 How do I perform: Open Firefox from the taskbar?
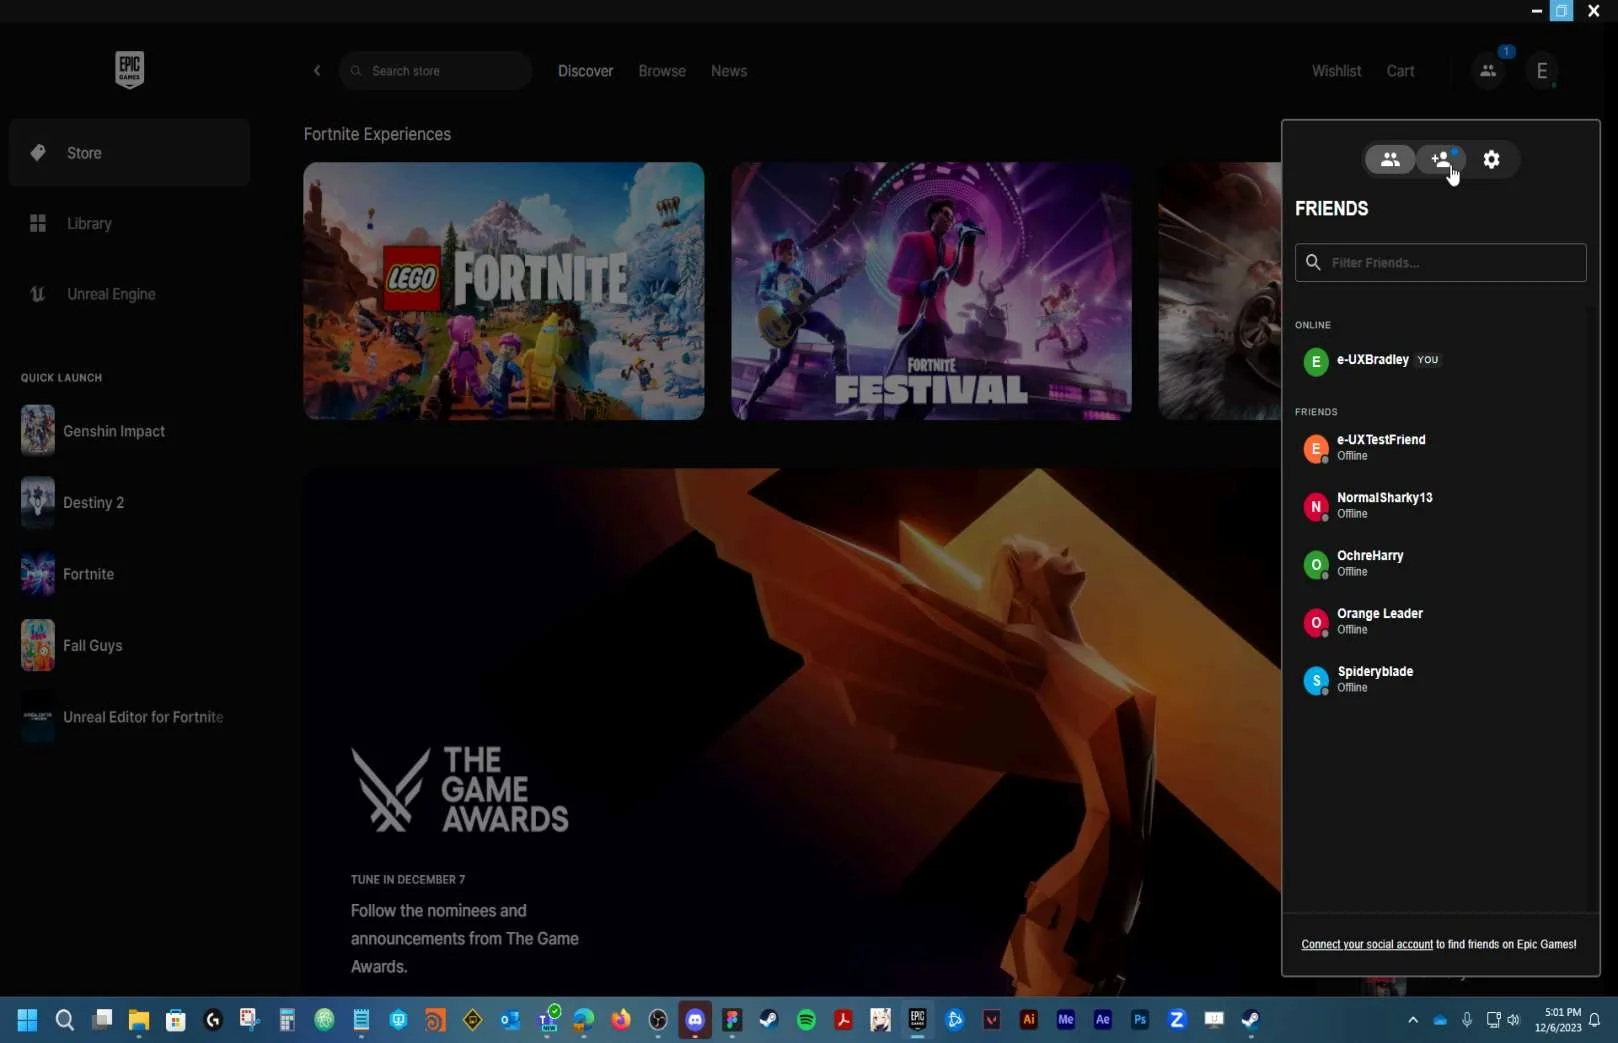point(621,1020)
